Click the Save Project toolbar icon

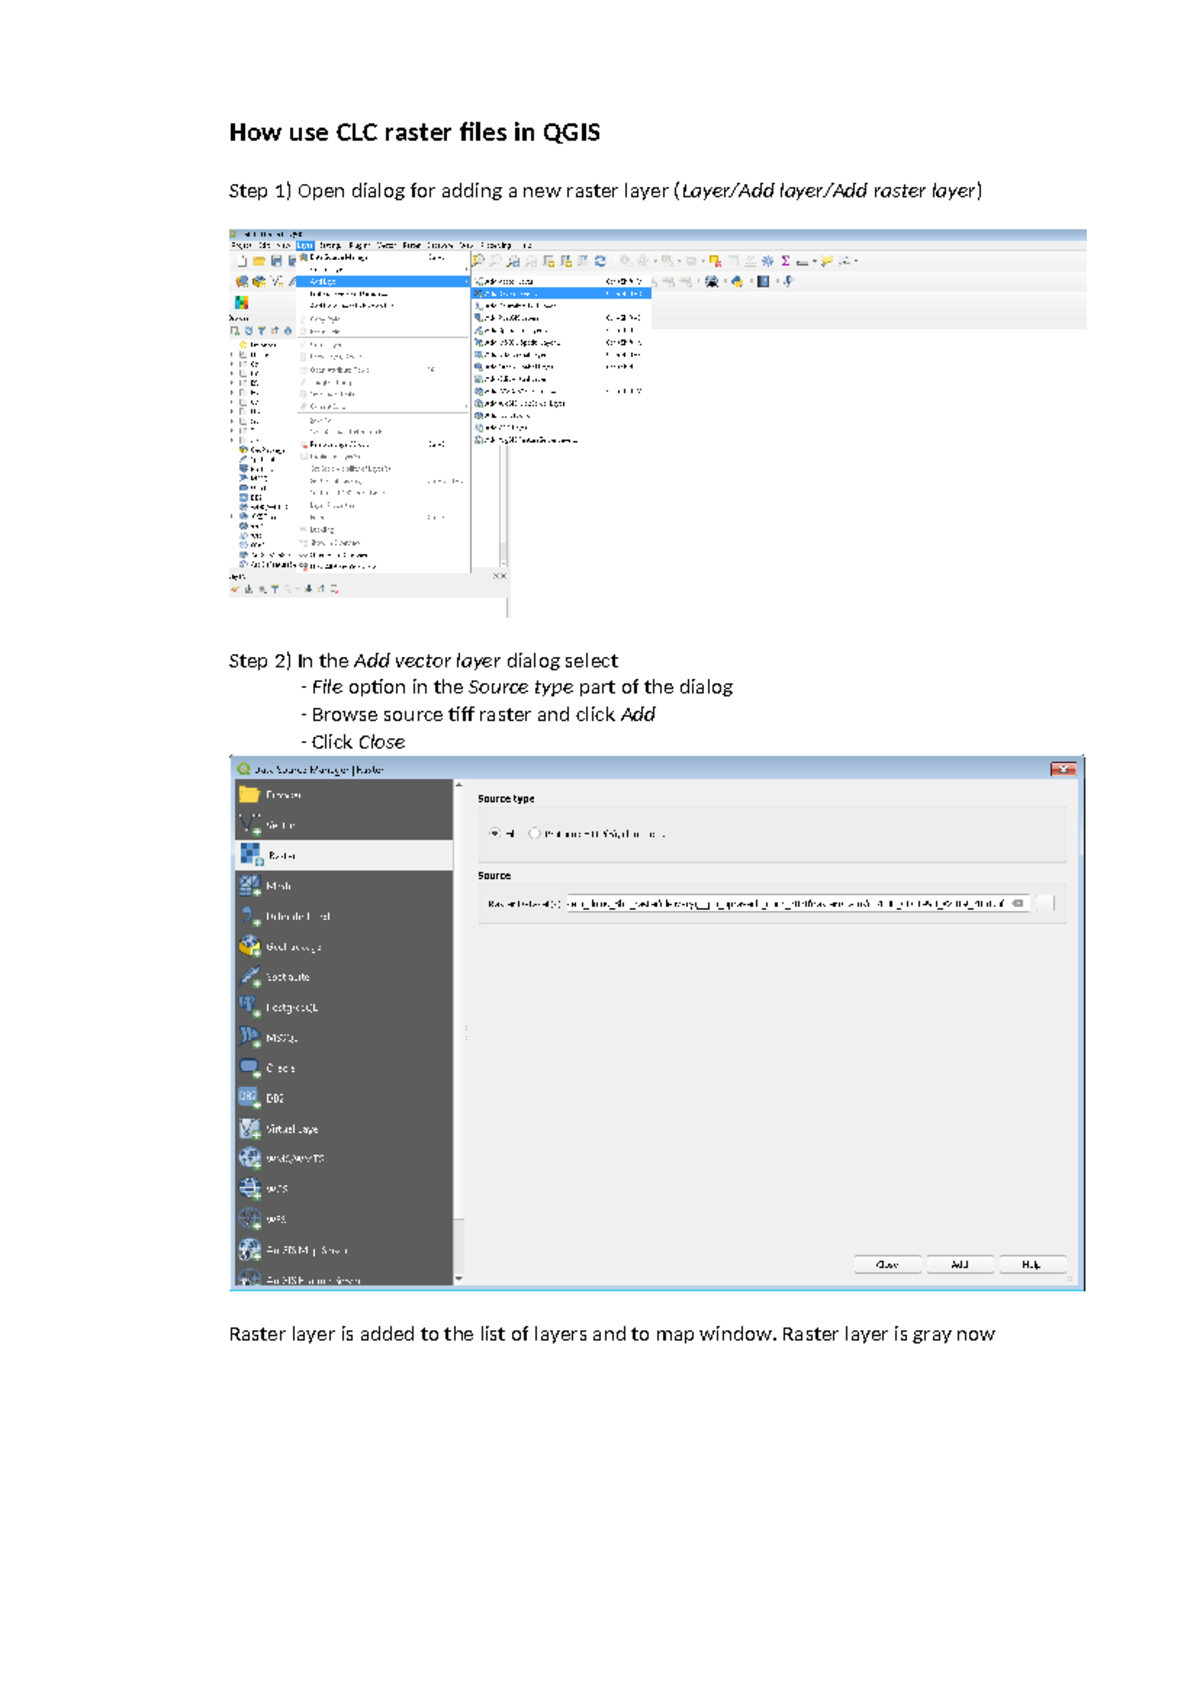click(x=276, y=261)
